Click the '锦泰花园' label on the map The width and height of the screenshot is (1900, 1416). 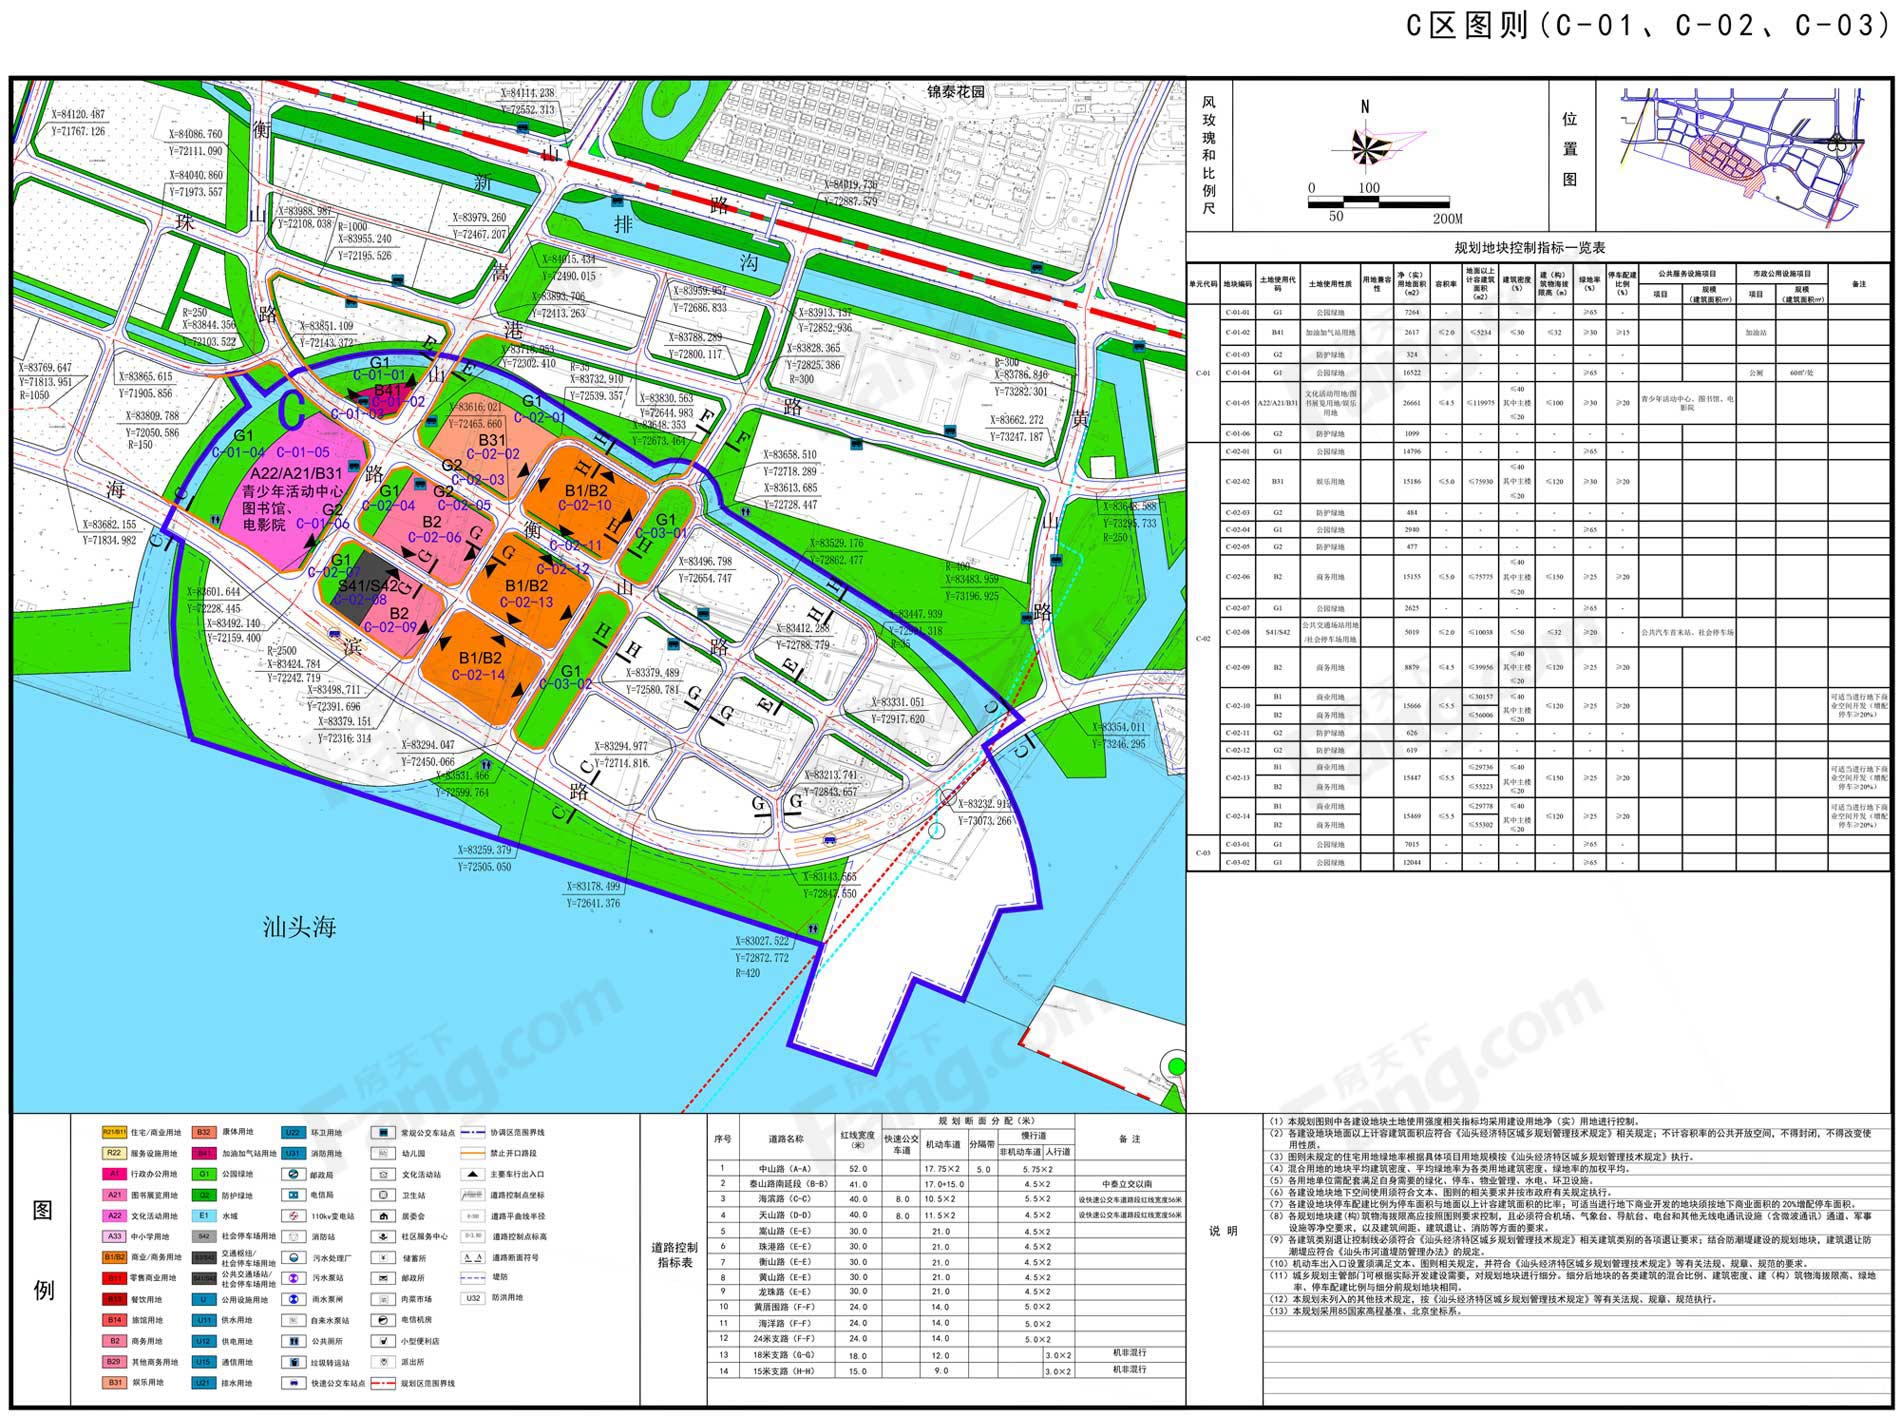pos(955,92)
